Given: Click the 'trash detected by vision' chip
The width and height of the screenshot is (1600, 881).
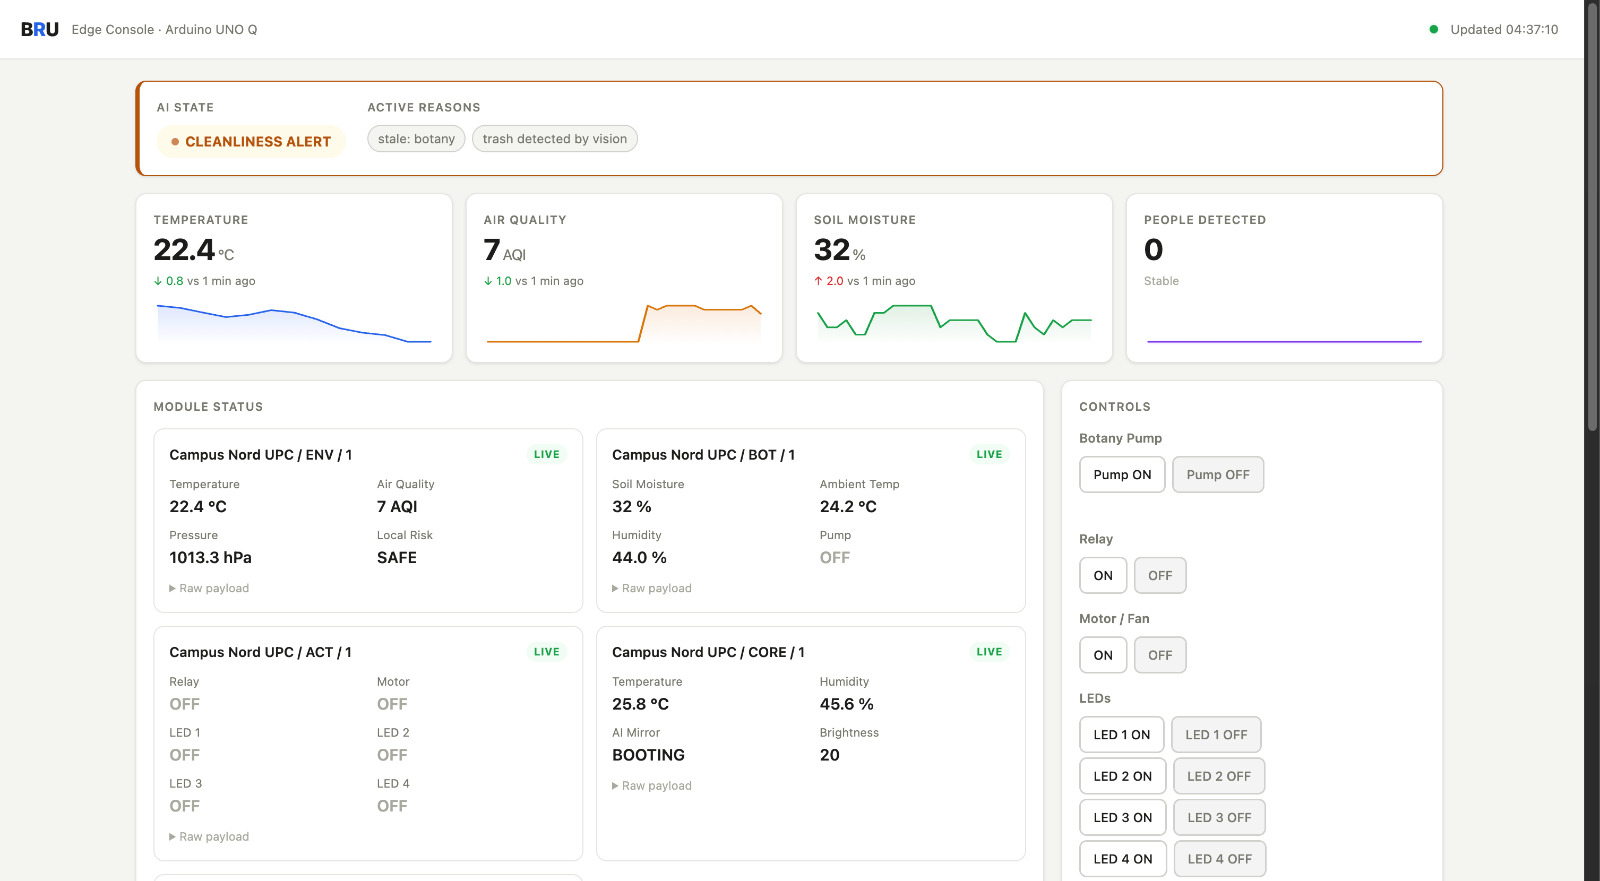Looking at the screenshot, I should [x=555, y=139].
